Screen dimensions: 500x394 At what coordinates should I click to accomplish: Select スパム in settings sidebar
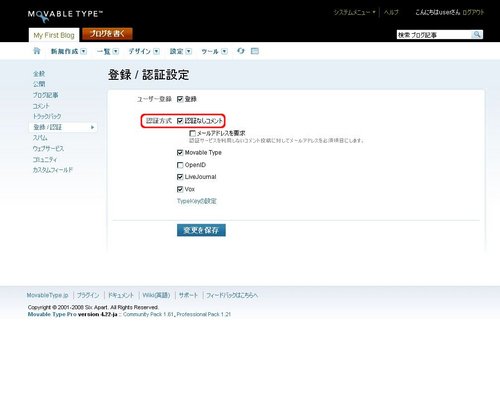(40, 138)
